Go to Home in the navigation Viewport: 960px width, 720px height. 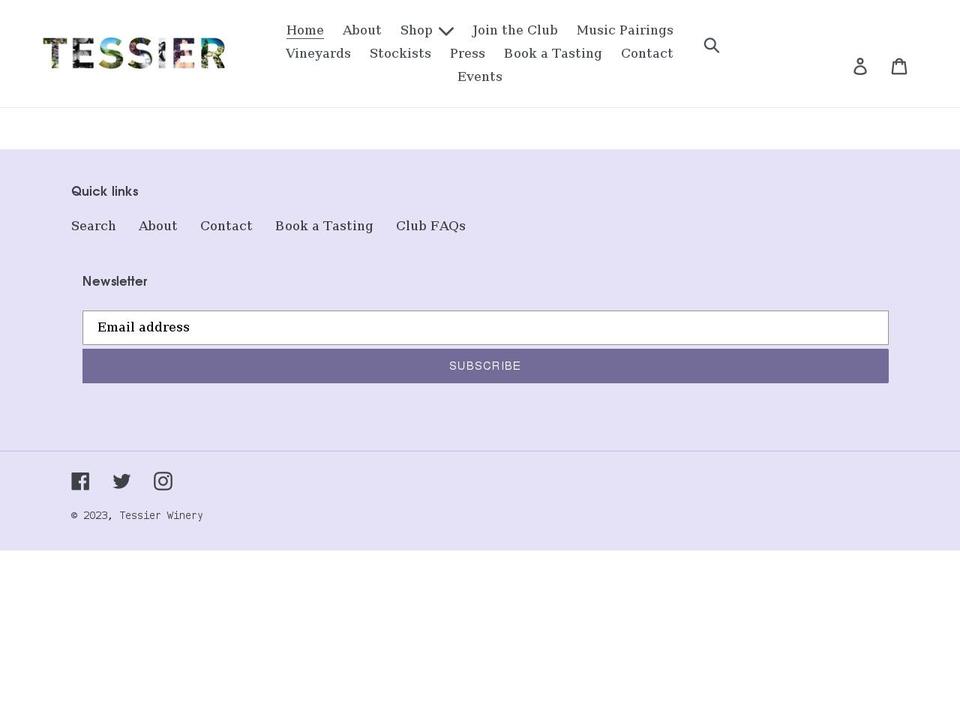(x=305, y=30)
